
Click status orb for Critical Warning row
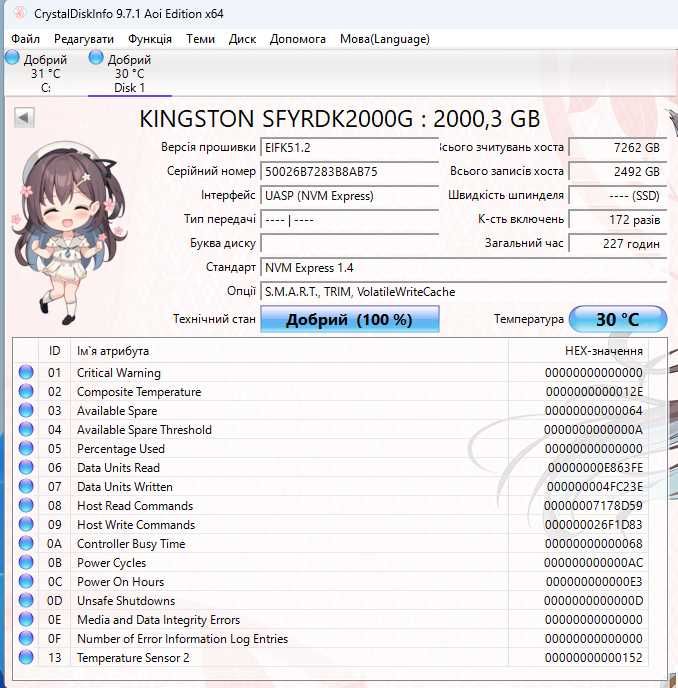pos(26,372)
